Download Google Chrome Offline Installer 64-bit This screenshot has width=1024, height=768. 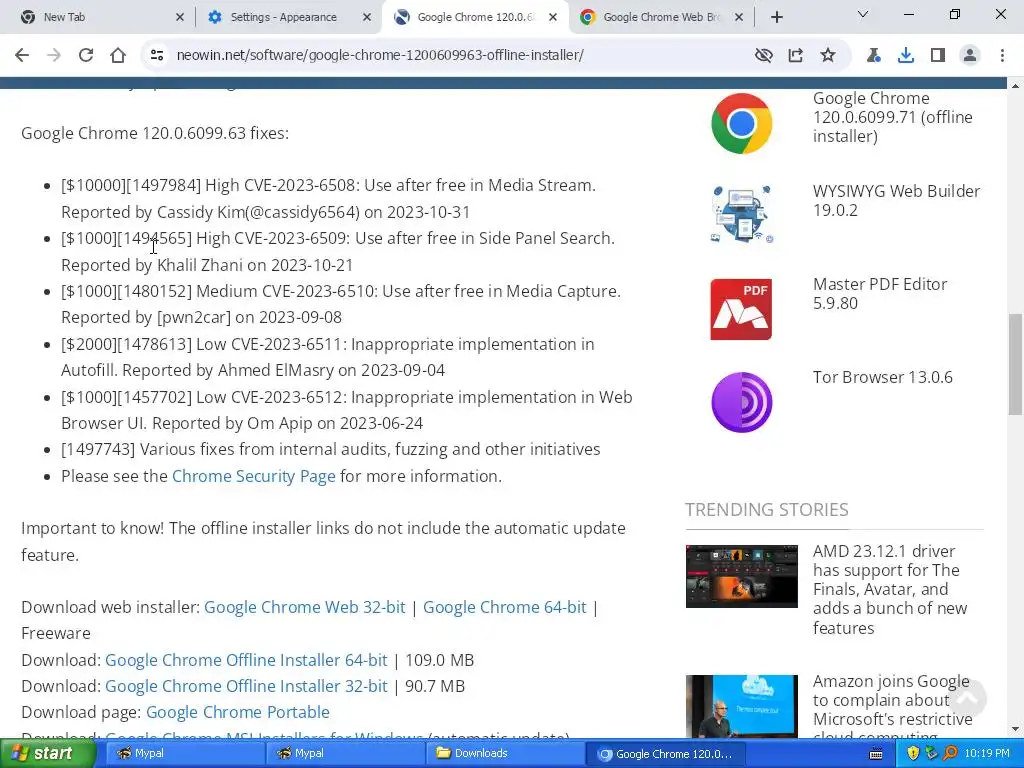click(246, 660)
